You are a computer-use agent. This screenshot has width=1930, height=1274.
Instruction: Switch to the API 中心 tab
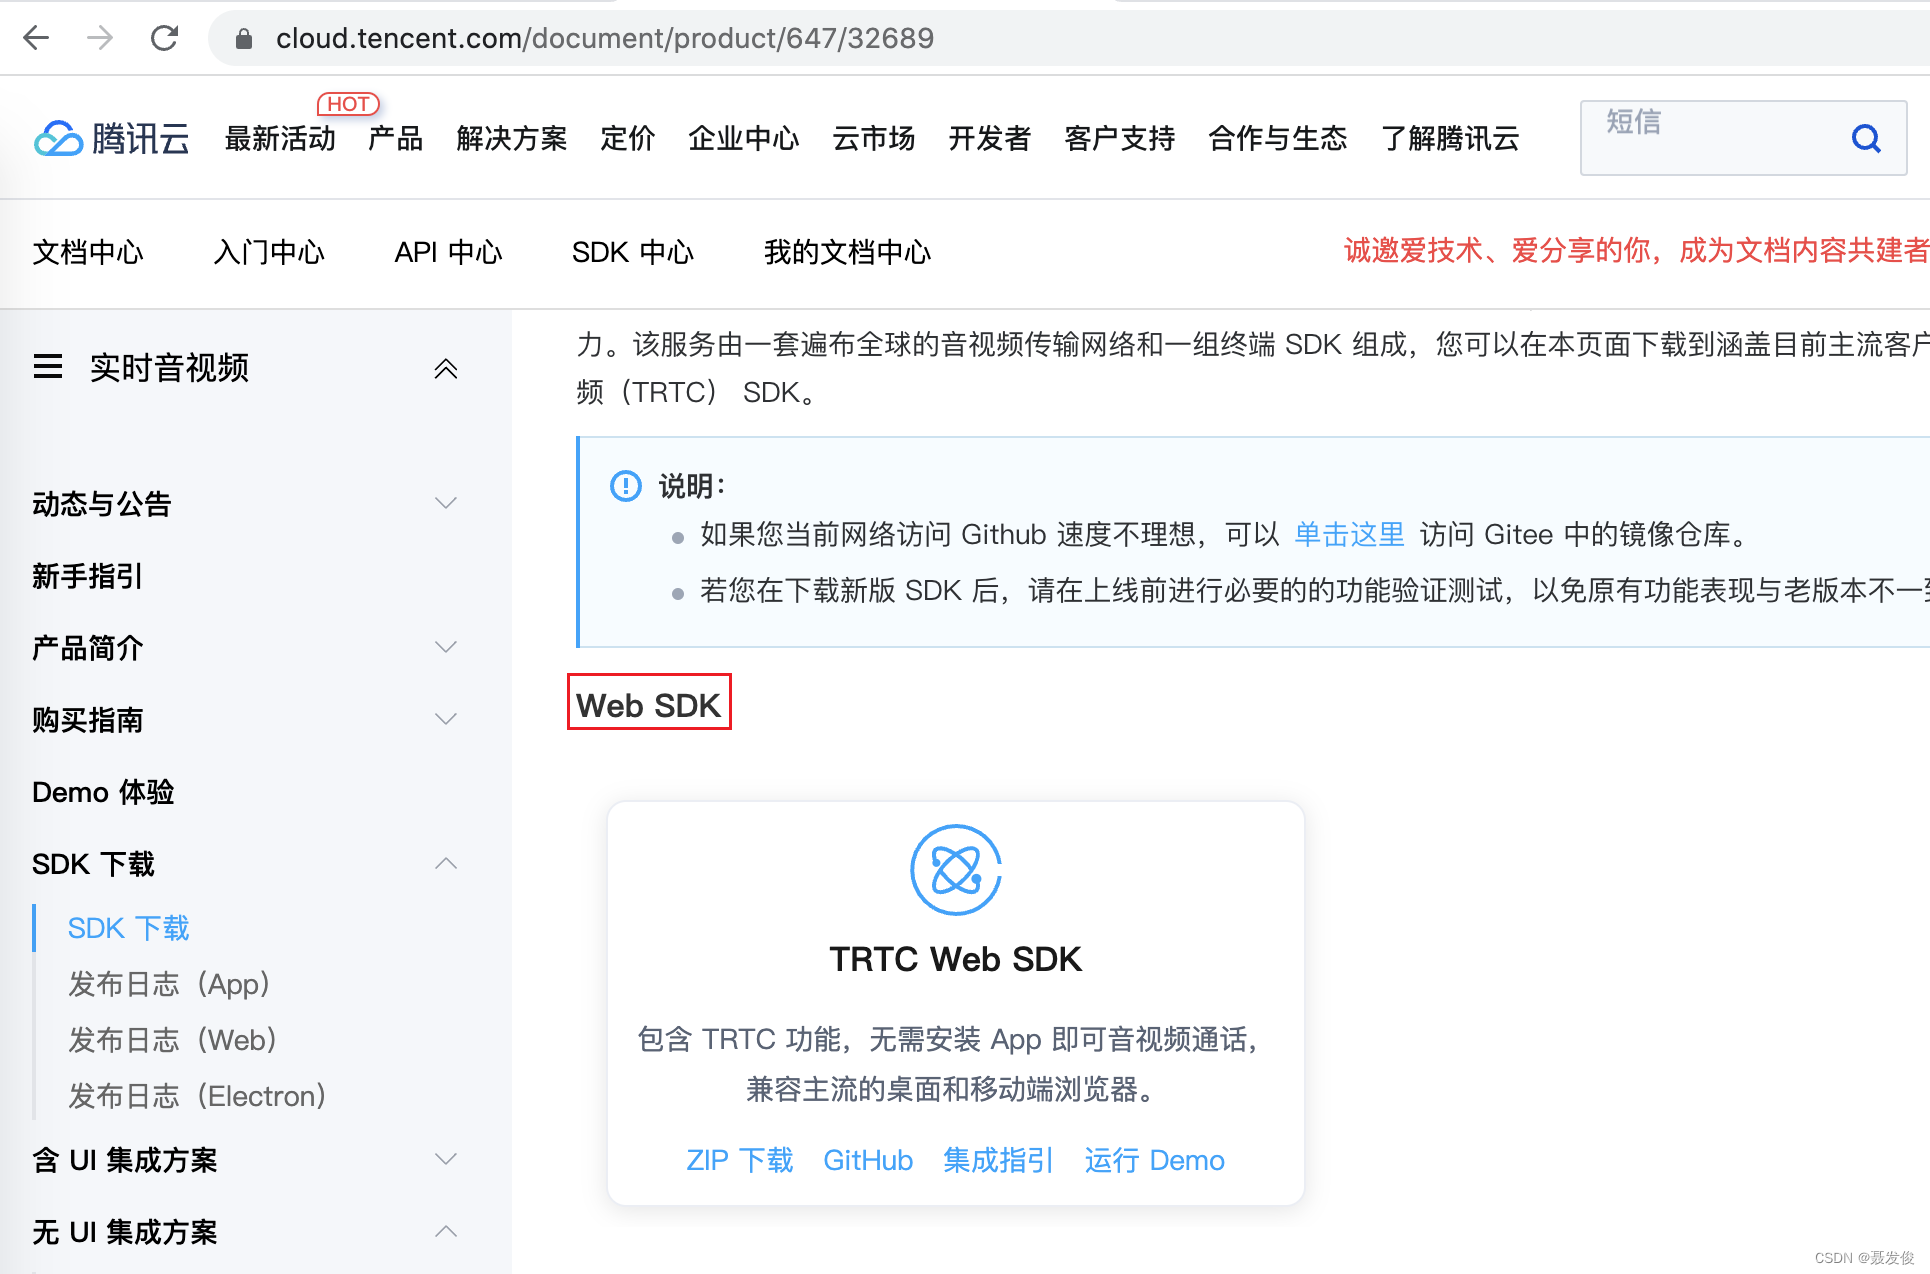(448, 252)
